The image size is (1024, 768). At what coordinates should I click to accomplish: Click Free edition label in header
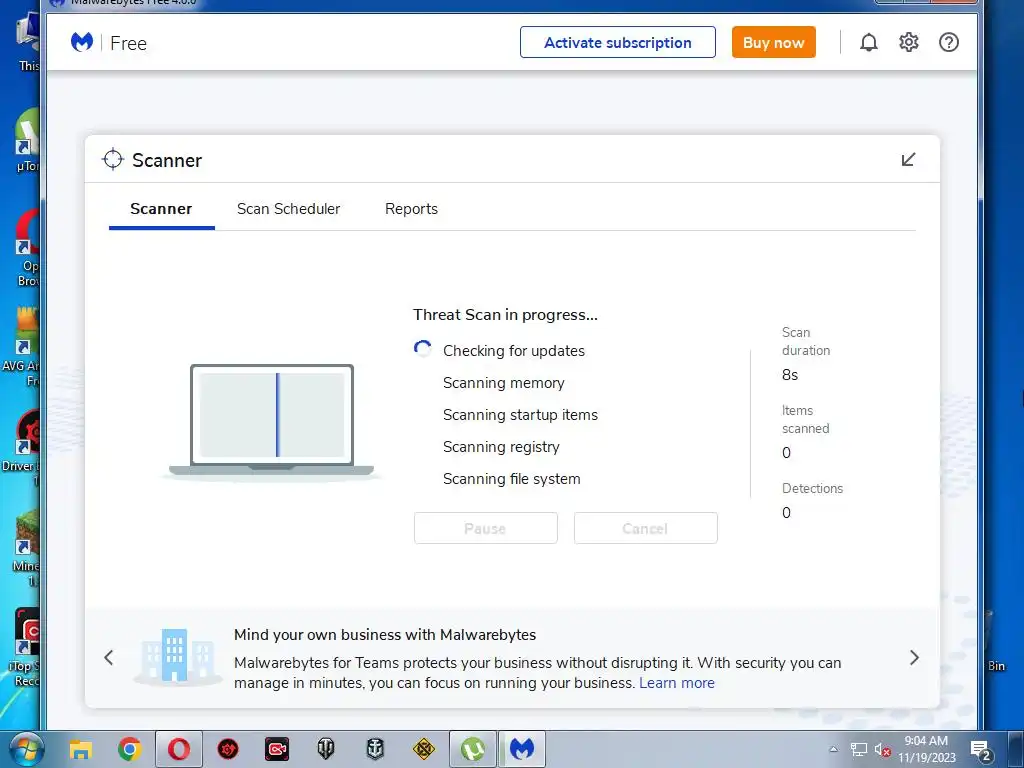click(x=129, y=43)
